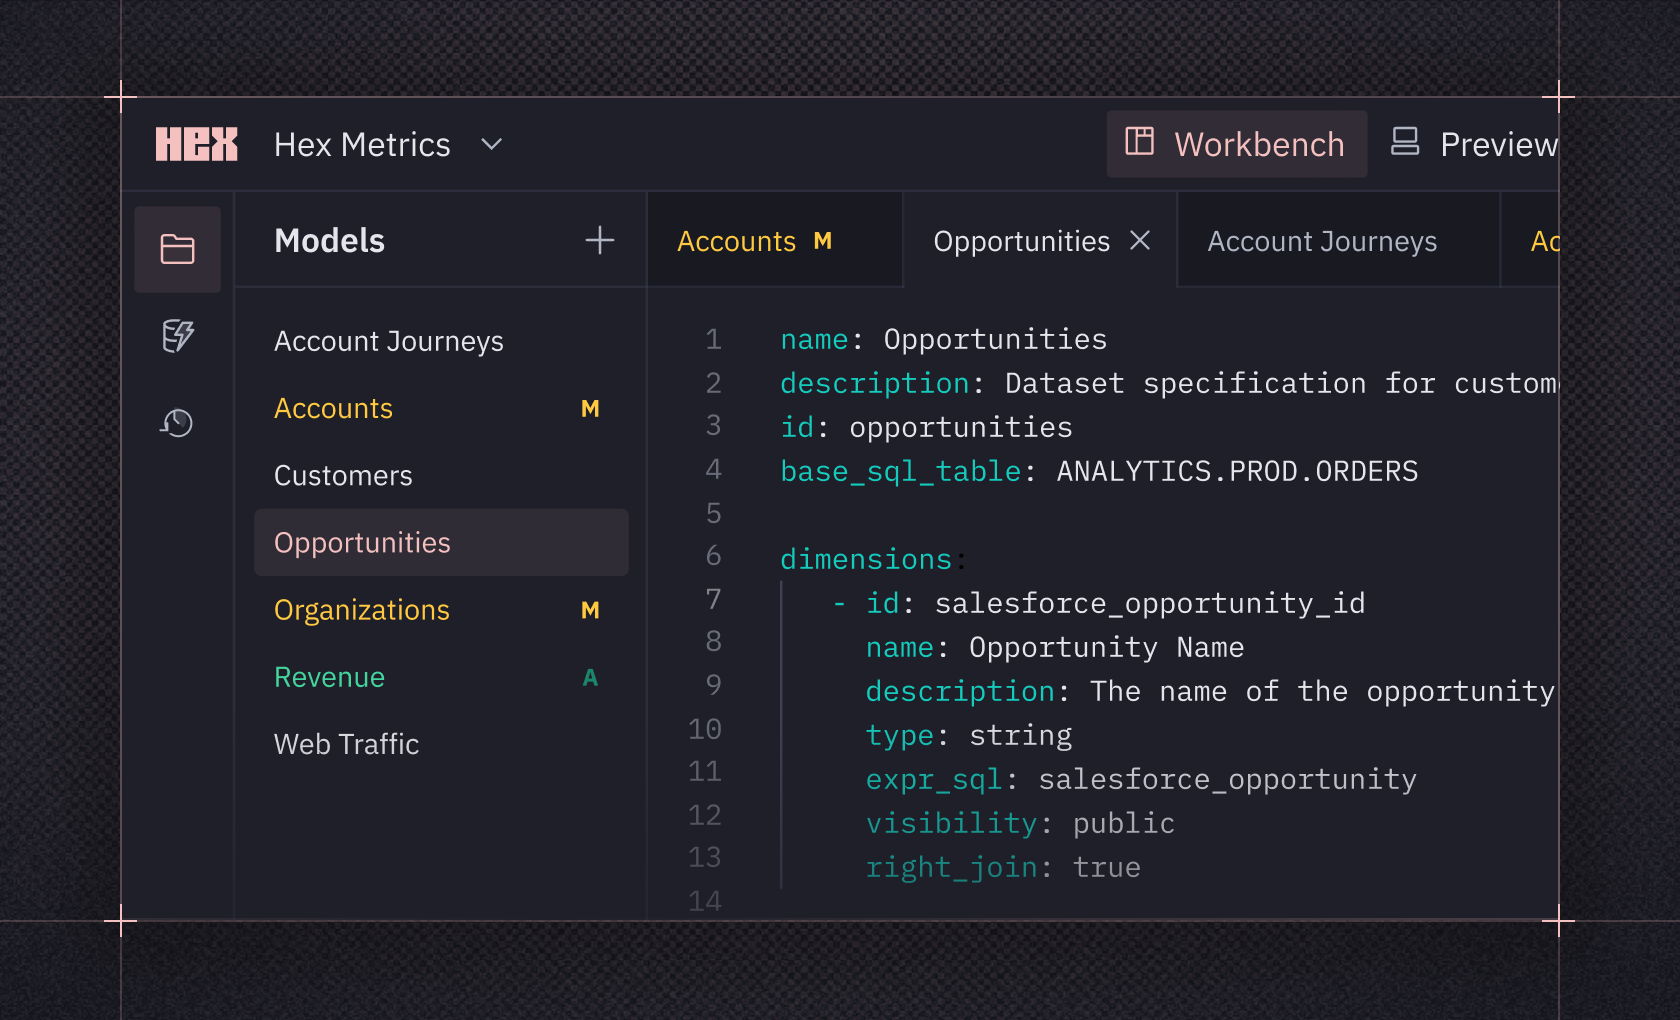Click the Preview mode icon
This screenshot has width=1680, height=1020.
1404,142
